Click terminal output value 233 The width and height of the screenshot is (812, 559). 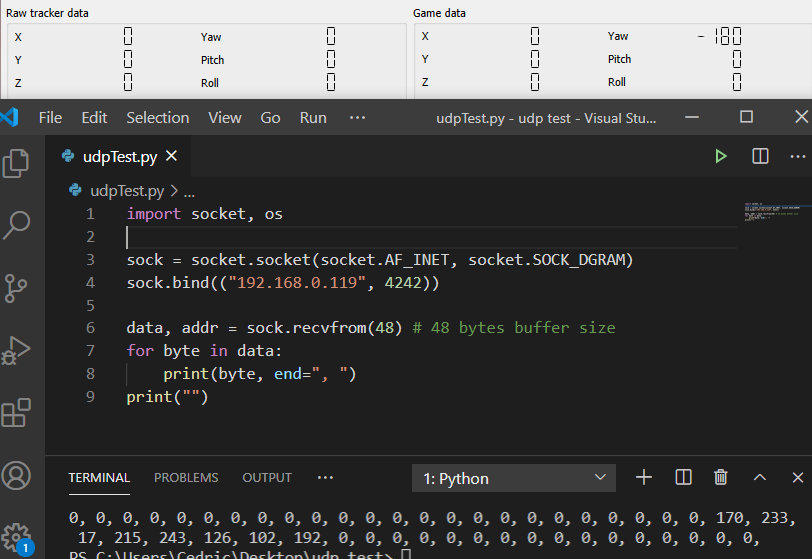775,518
